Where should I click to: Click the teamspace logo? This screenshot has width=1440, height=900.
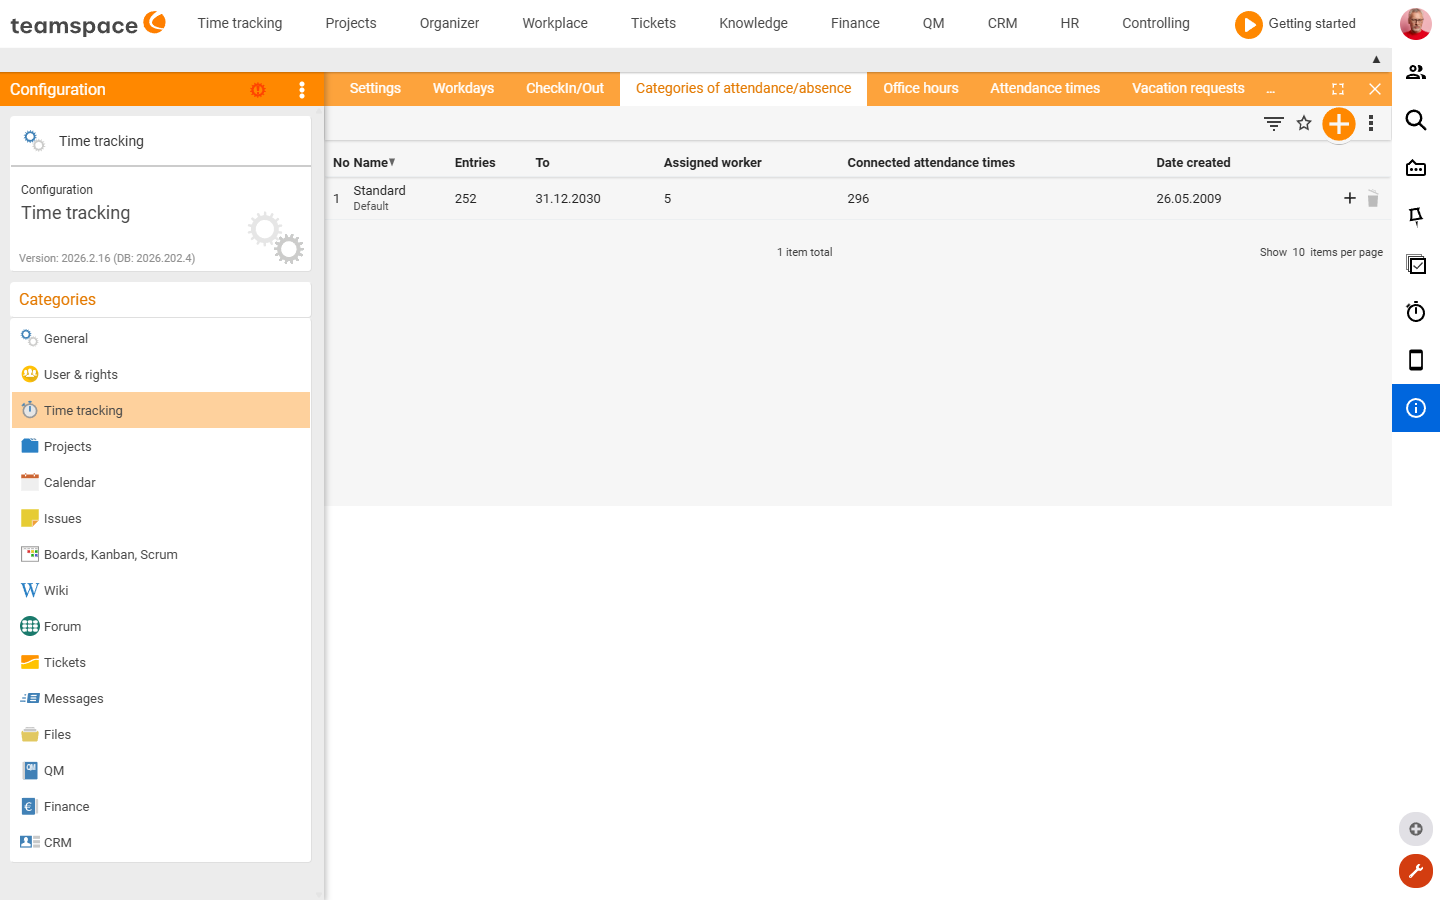tap(88, 24)
